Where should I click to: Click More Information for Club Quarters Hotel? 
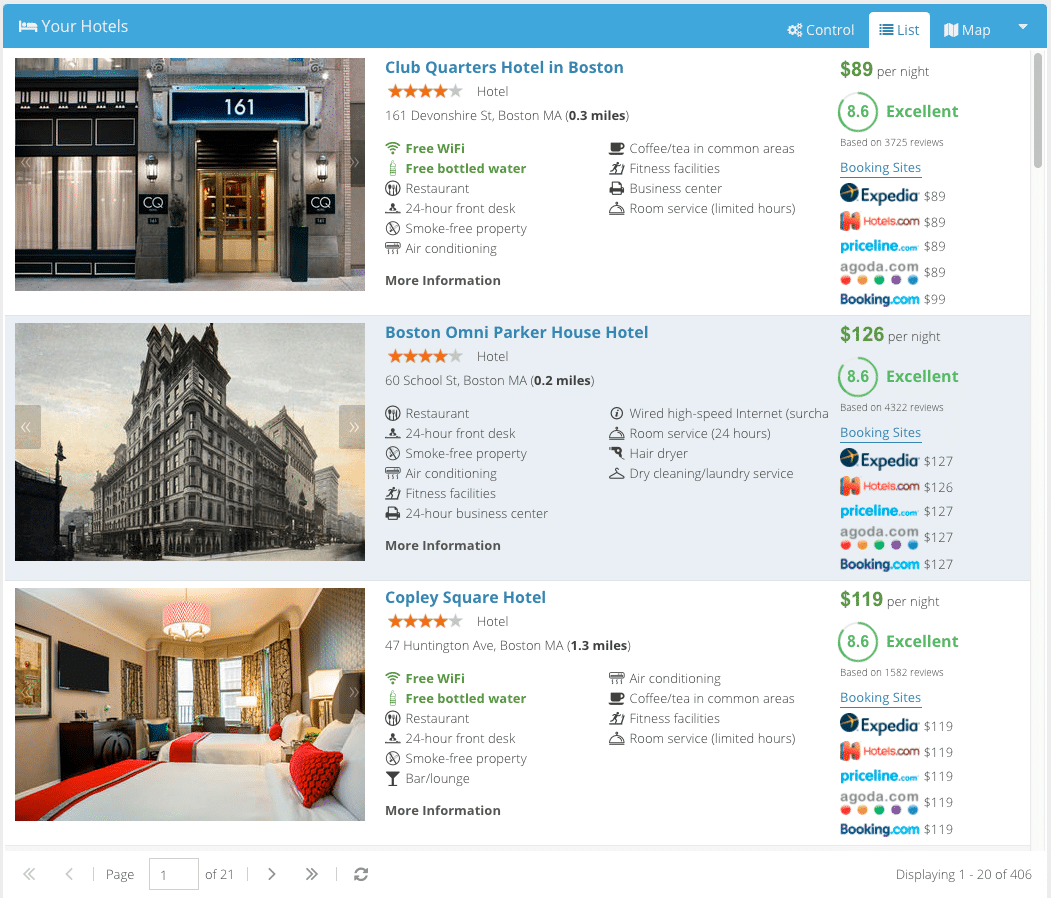(x=442, y=280)
